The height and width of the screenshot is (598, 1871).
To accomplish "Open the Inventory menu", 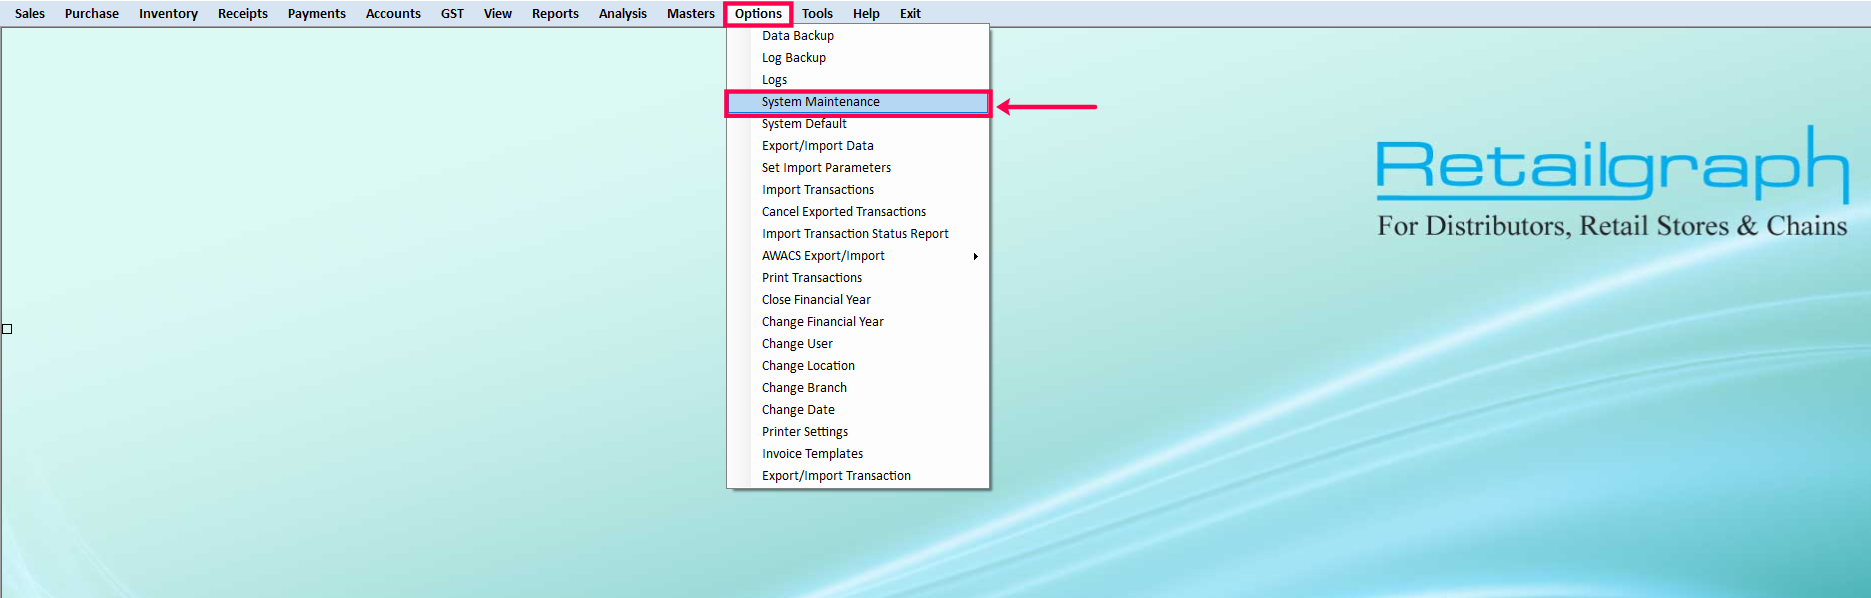I will pyautogui.click(x=168, y=13).
